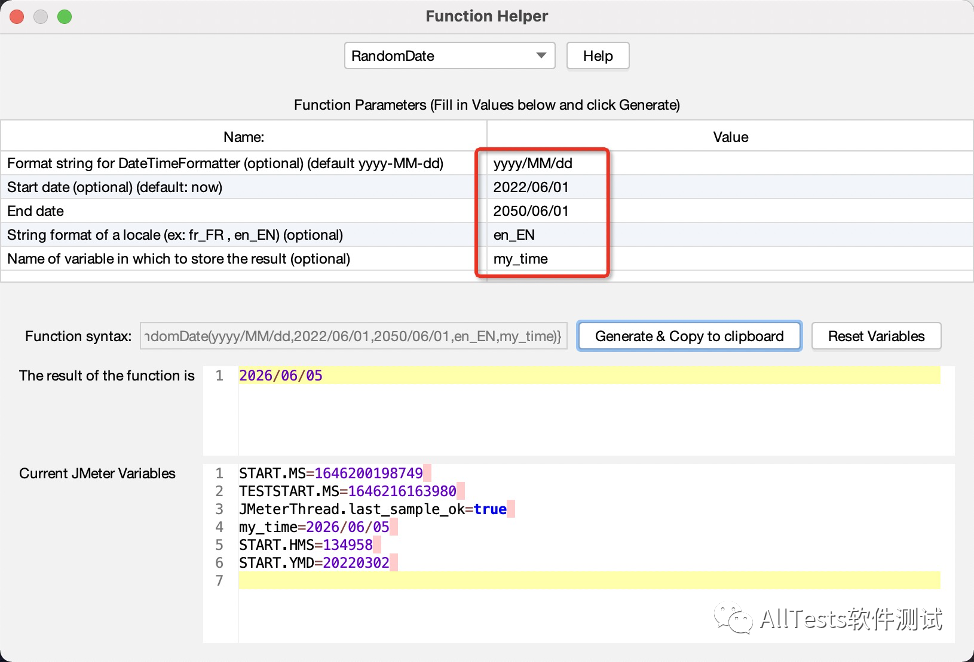Select the Function syntax text field
This screenshot has height=662, width=974.
click(353, 336)
